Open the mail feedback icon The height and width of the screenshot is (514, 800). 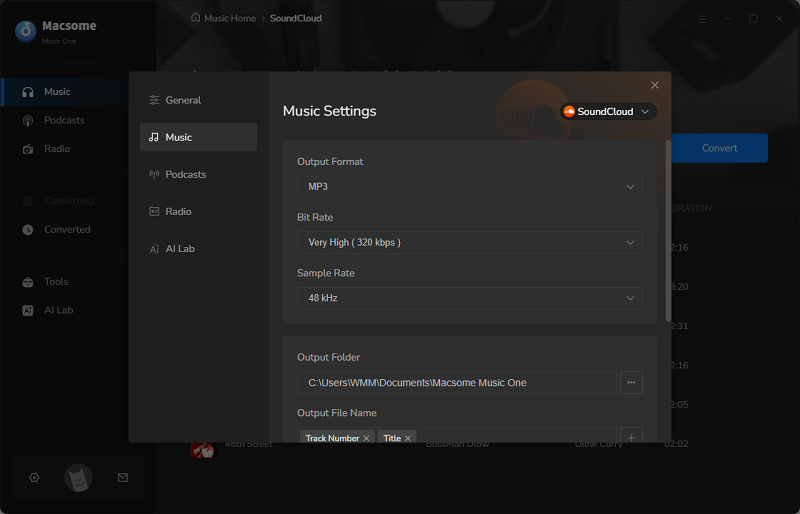coord(123,478)
